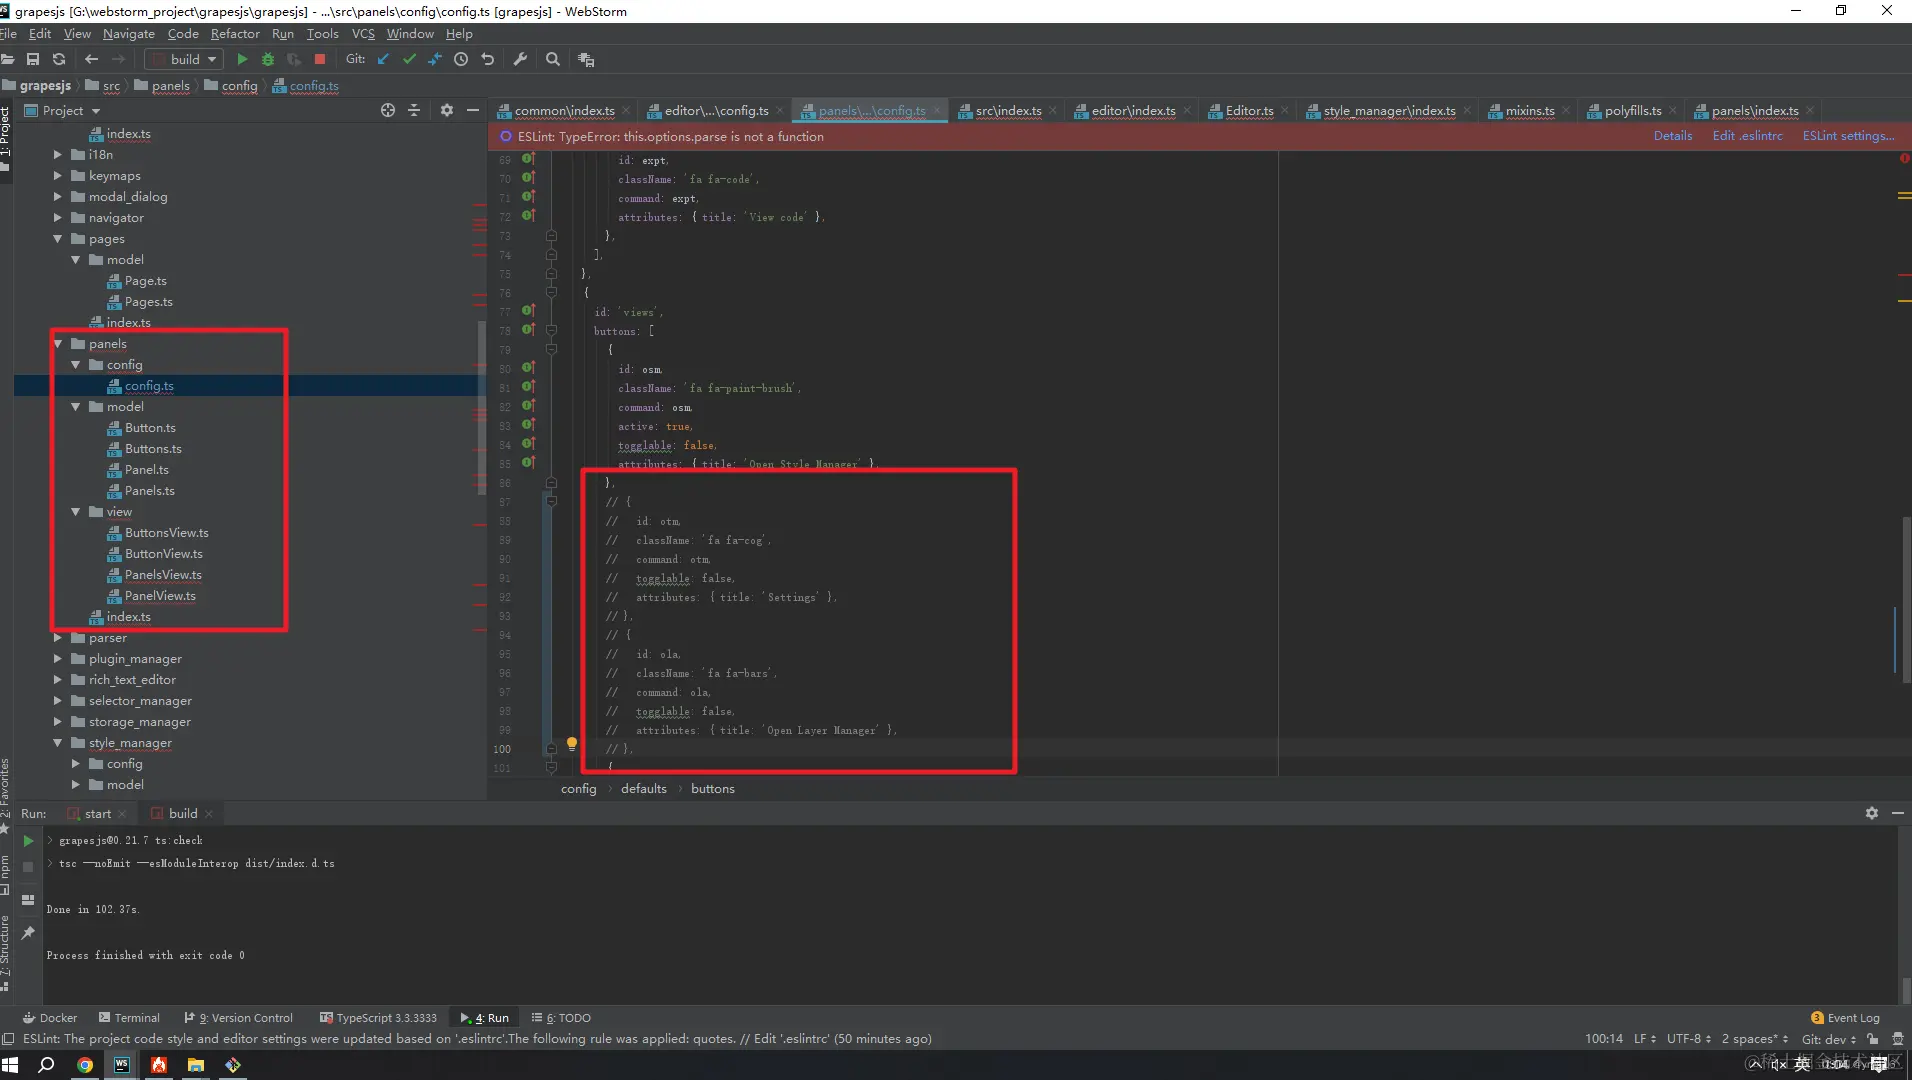Stop the running process with the red square
Viewport: 1912px width, 1080px height.
[320, 60]
